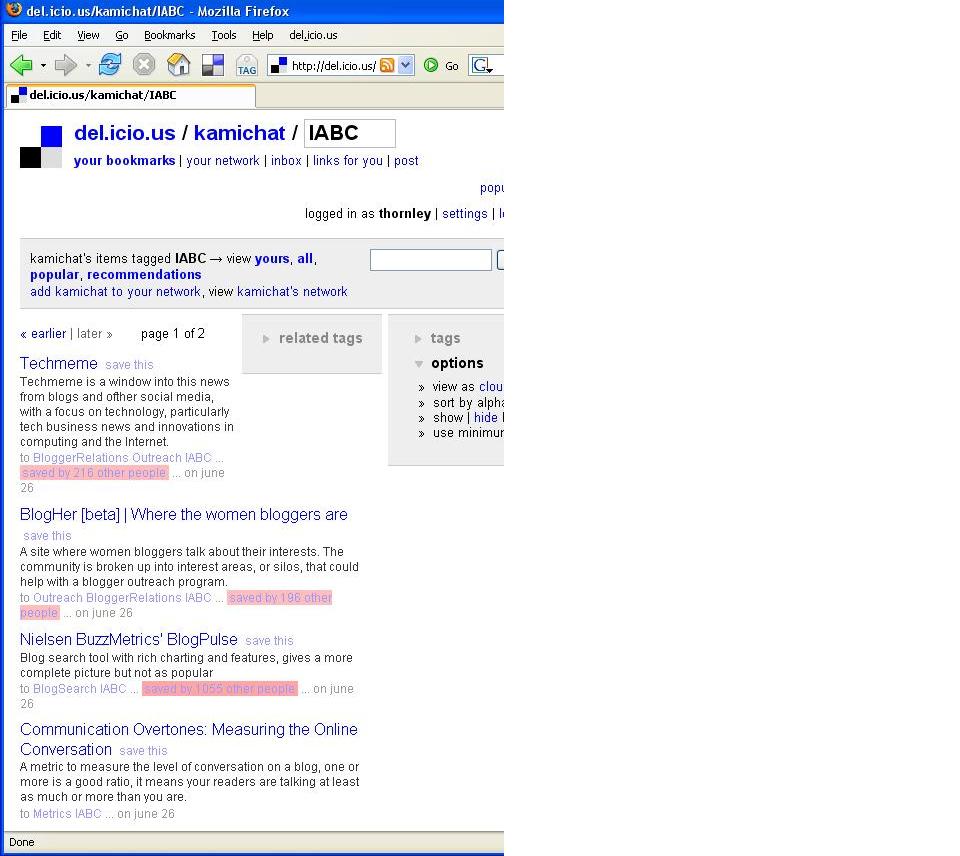Click the del.icio.us page logo
The image size is (960, 856).
[x=41, y=147]
